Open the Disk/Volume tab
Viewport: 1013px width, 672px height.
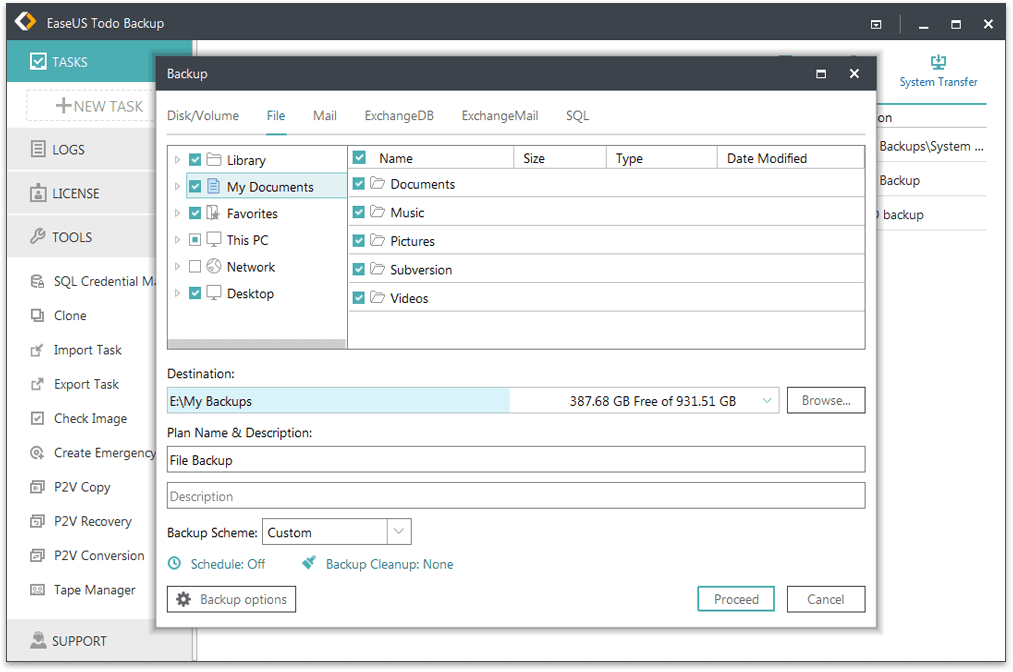point(203,115)
